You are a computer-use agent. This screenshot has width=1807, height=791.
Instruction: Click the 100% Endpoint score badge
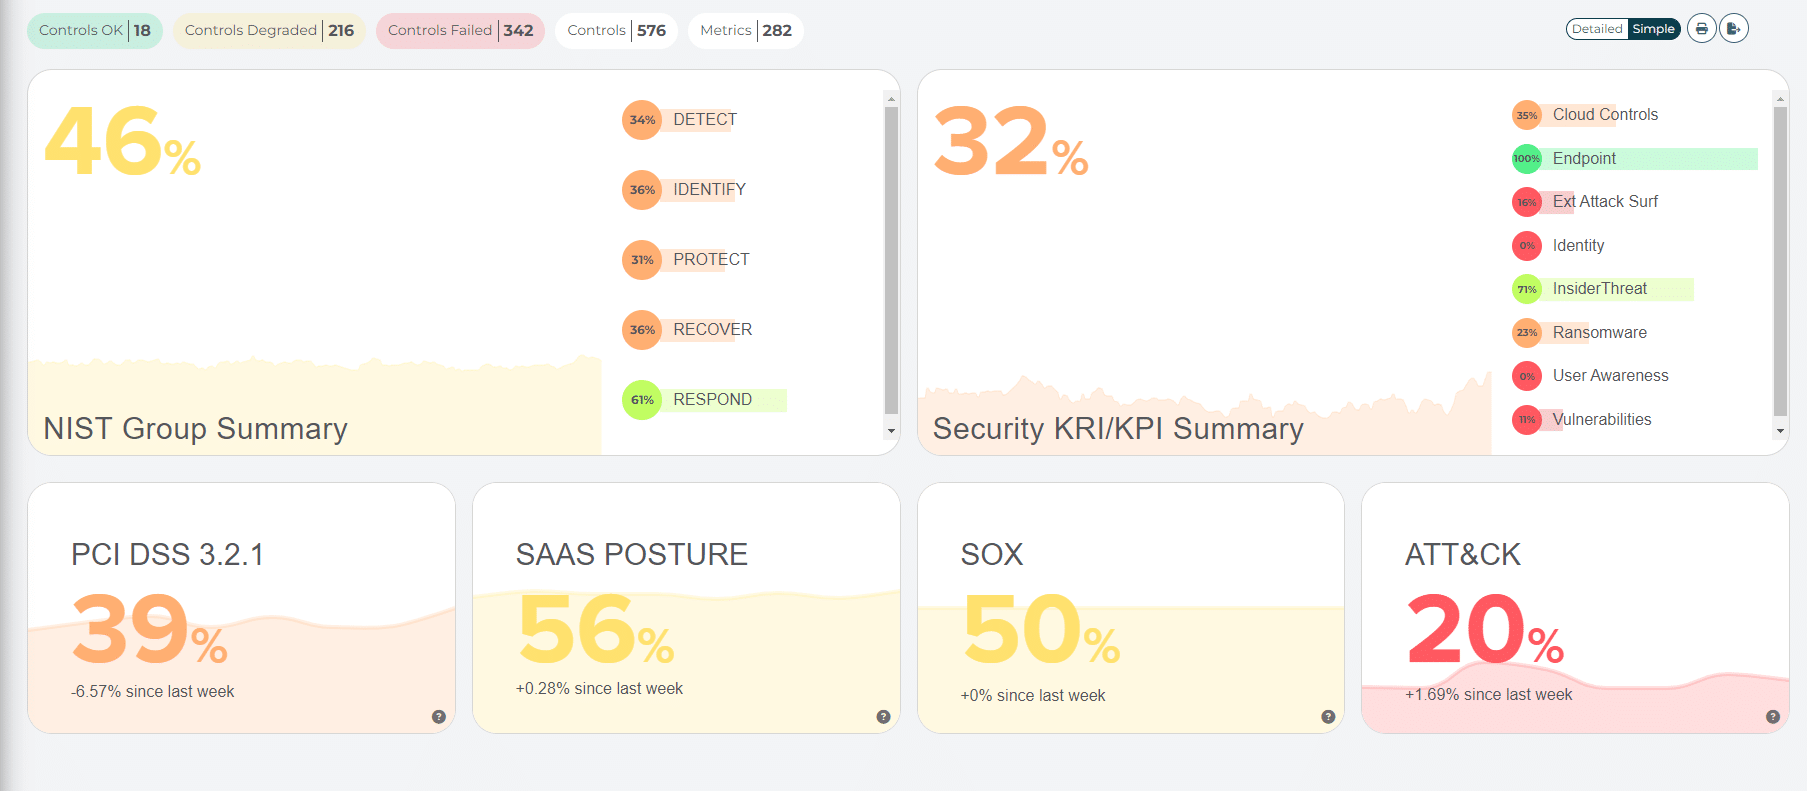(x=1526, y=158)
